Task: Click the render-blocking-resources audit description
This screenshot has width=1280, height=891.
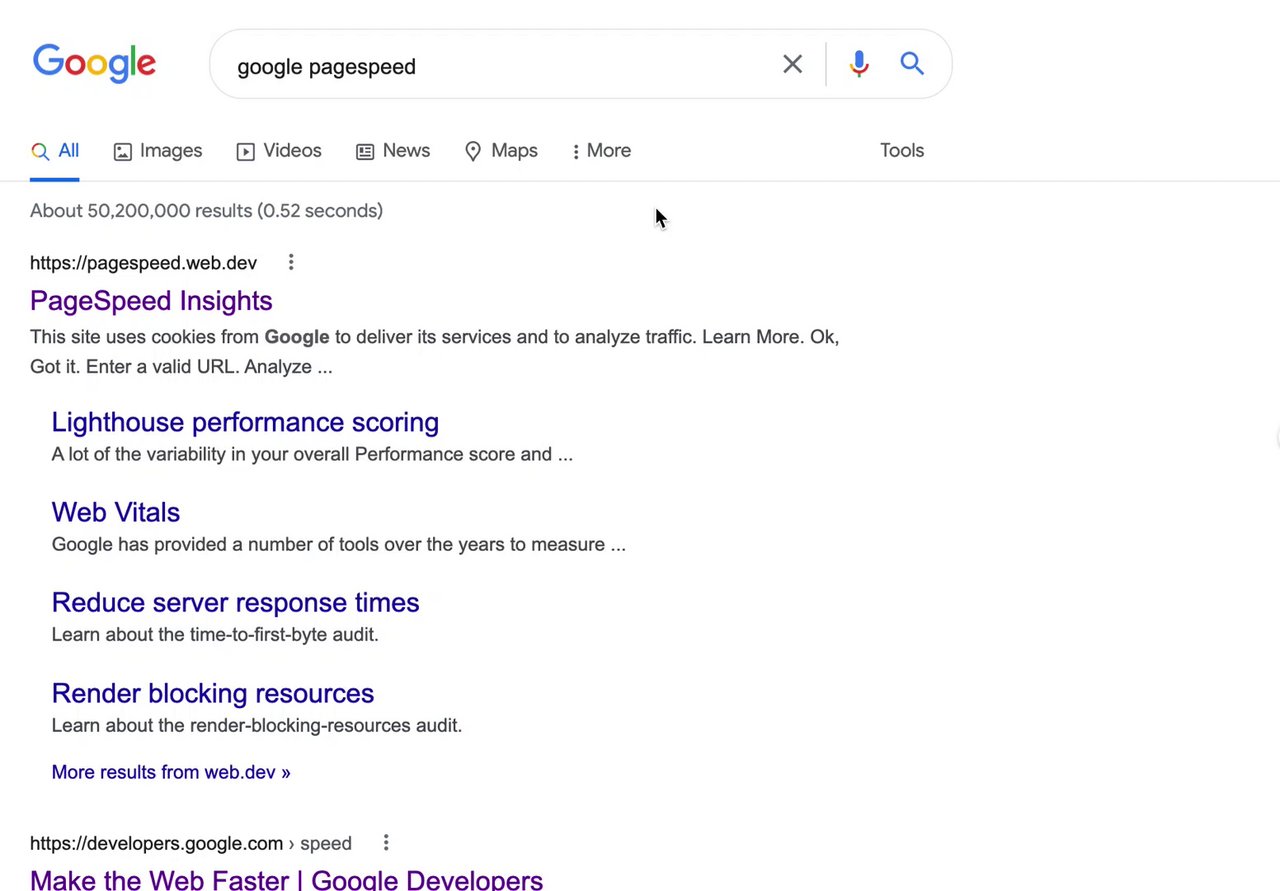Action: (257, 725)
